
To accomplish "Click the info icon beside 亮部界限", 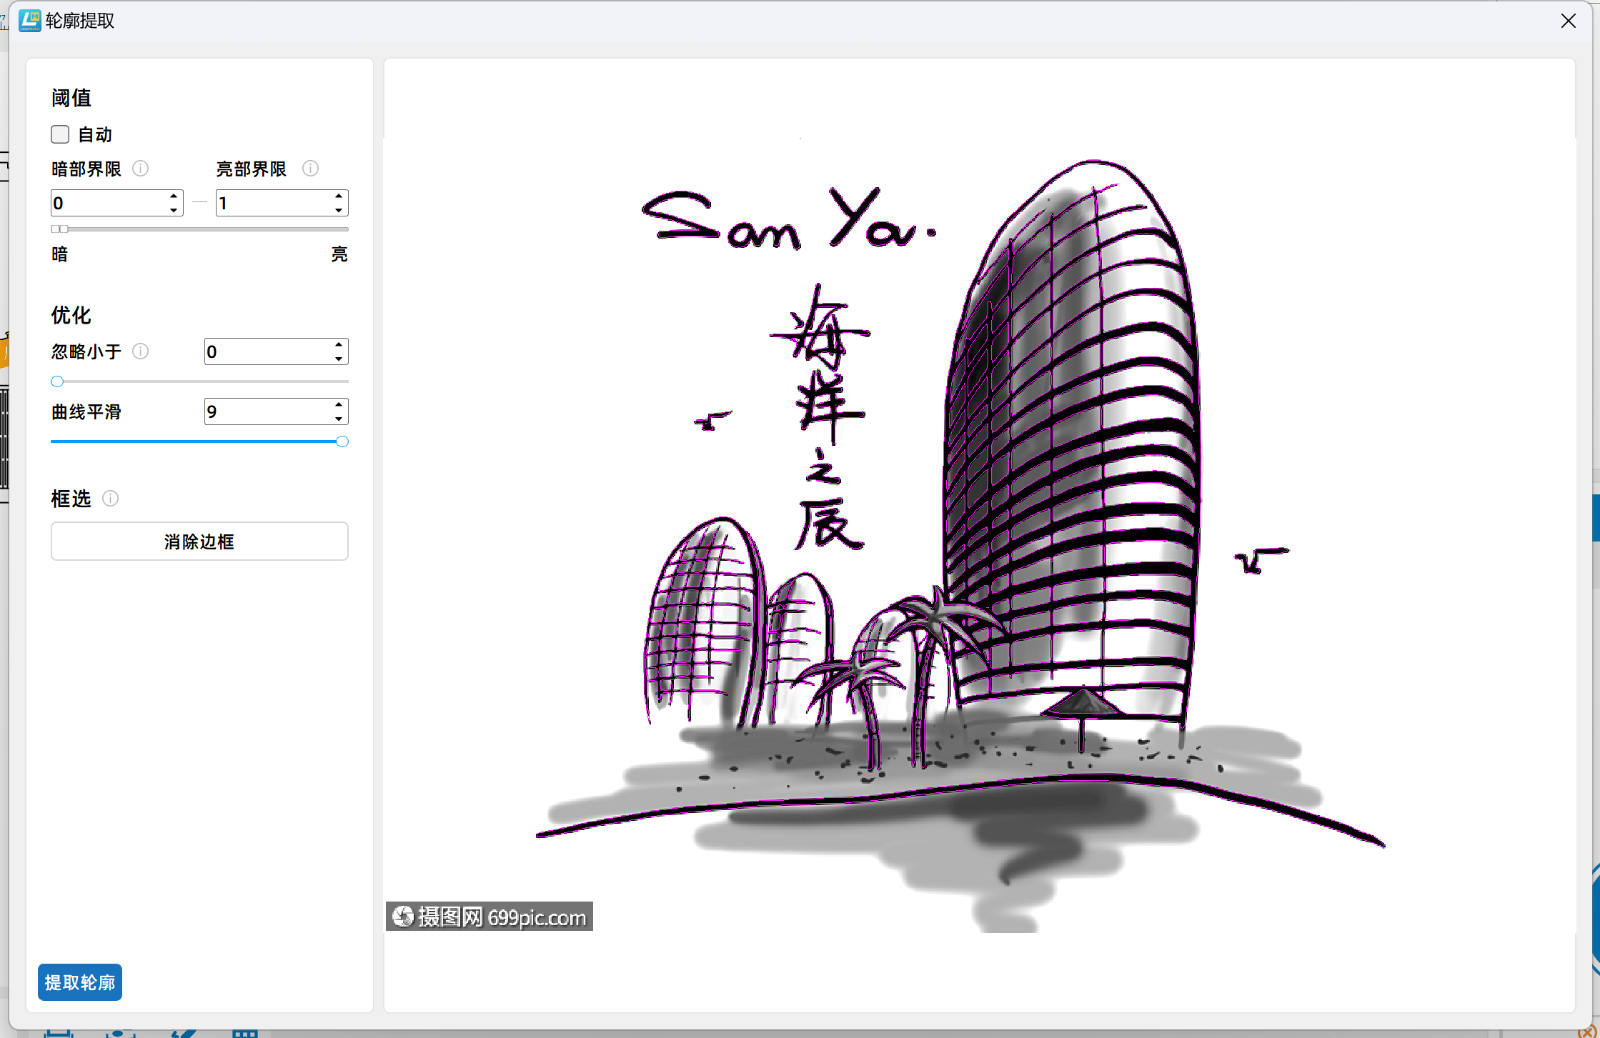I will 311,168.
